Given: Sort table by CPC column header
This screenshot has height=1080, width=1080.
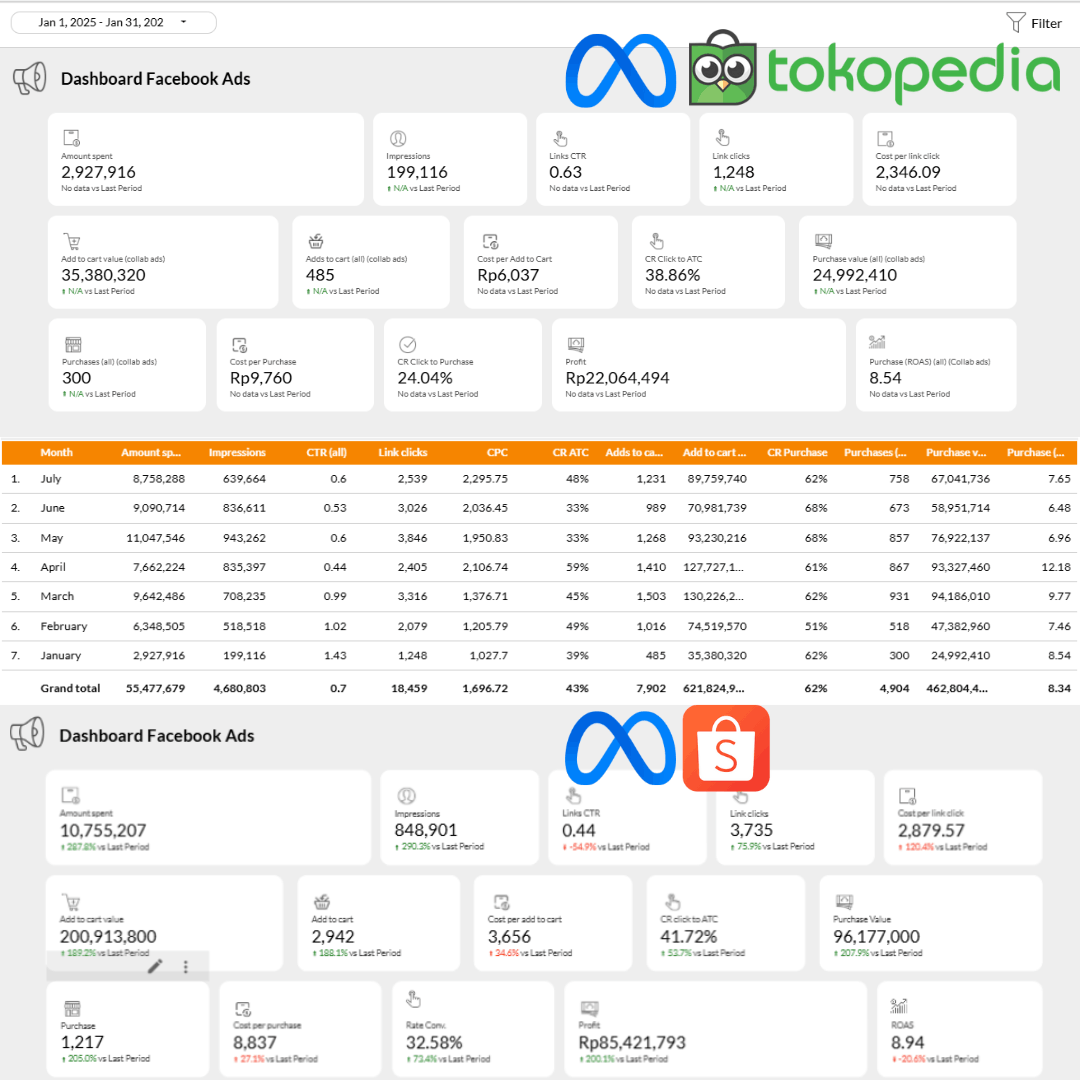Looking at the screenshot, I should 497,453.
